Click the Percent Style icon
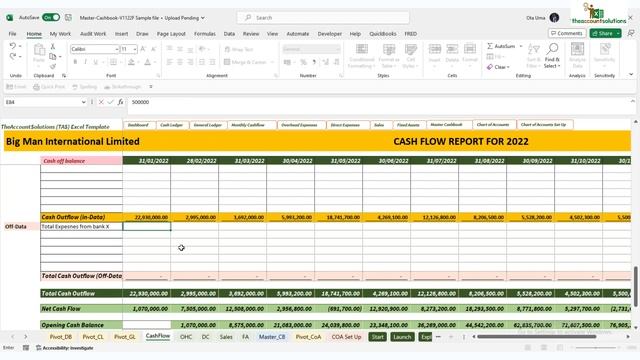 point(303,62)
